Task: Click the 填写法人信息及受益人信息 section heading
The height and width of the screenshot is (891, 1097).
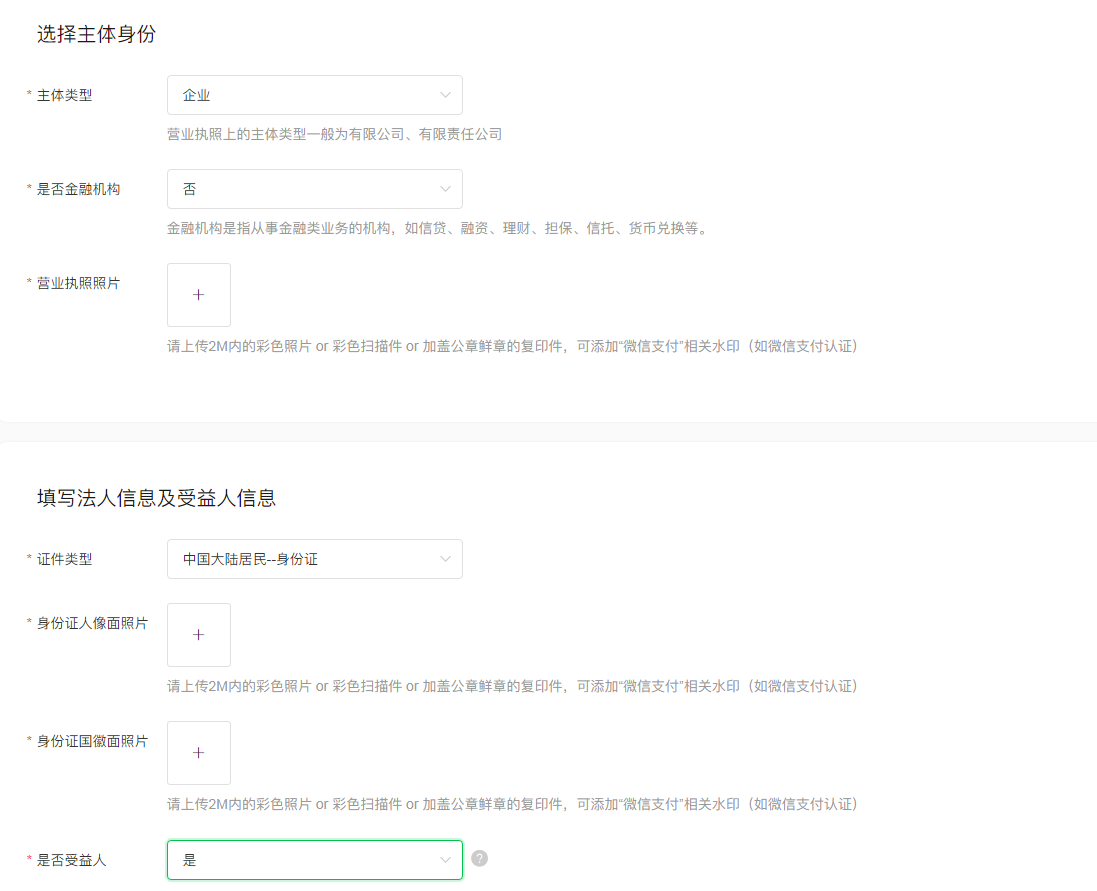Action: (x=156, y=497)
